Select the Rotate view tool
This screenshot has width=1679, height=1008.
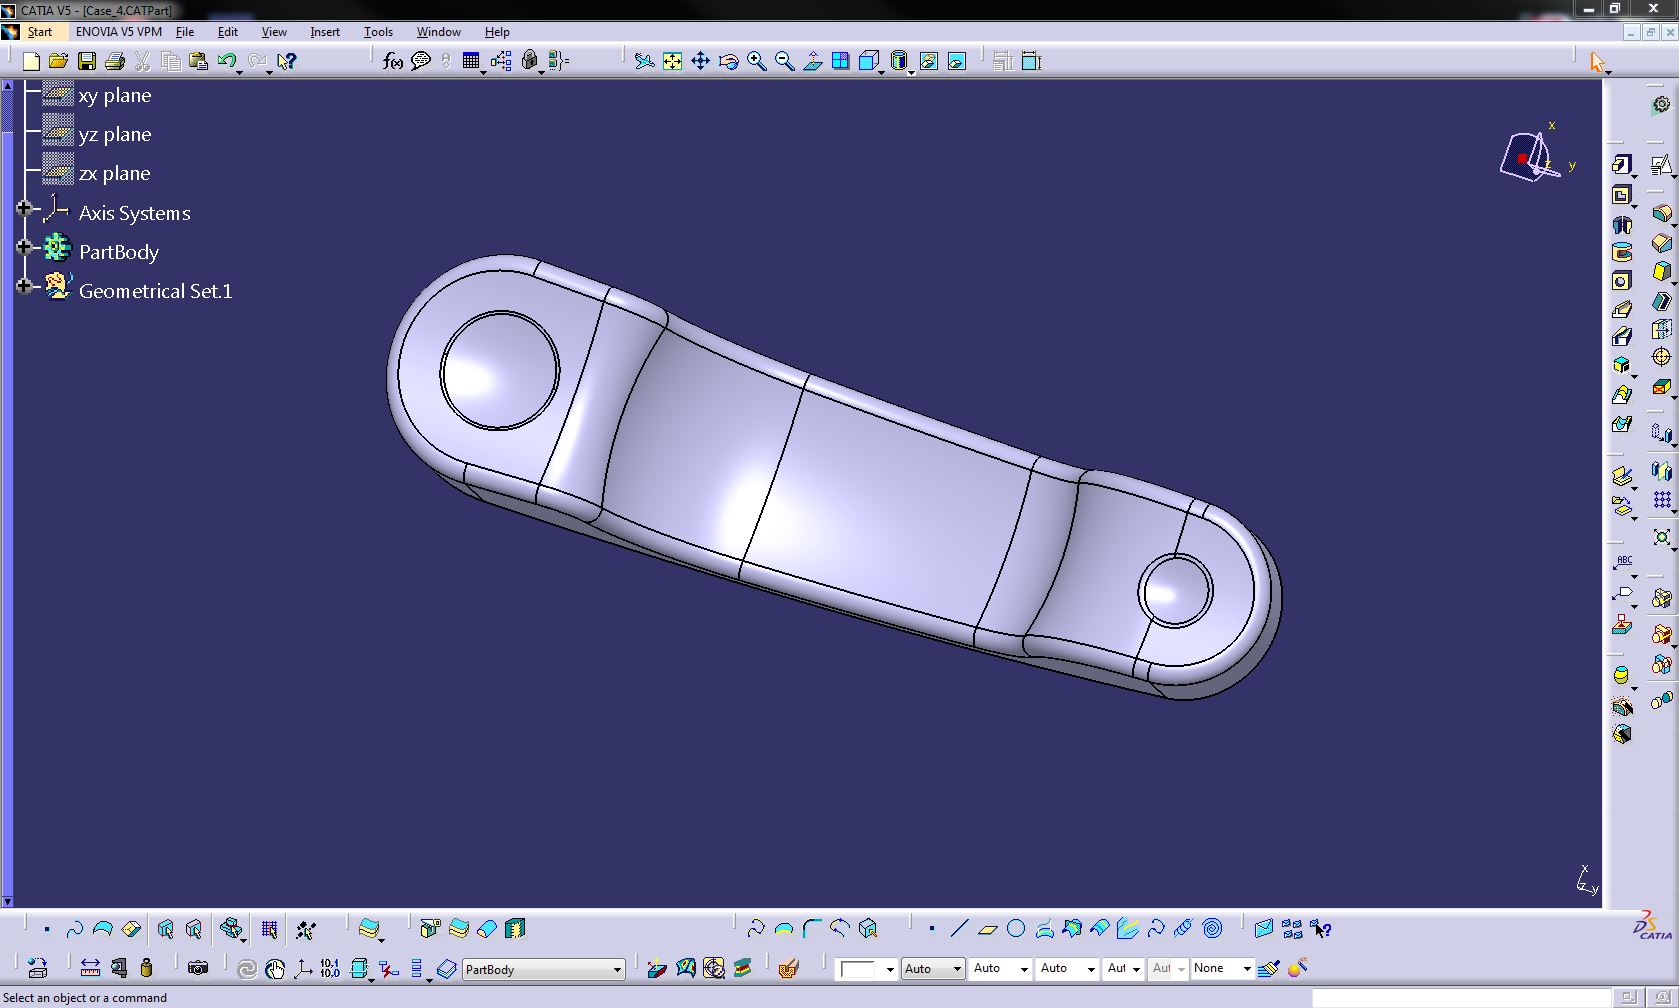(x=729, y=61)
